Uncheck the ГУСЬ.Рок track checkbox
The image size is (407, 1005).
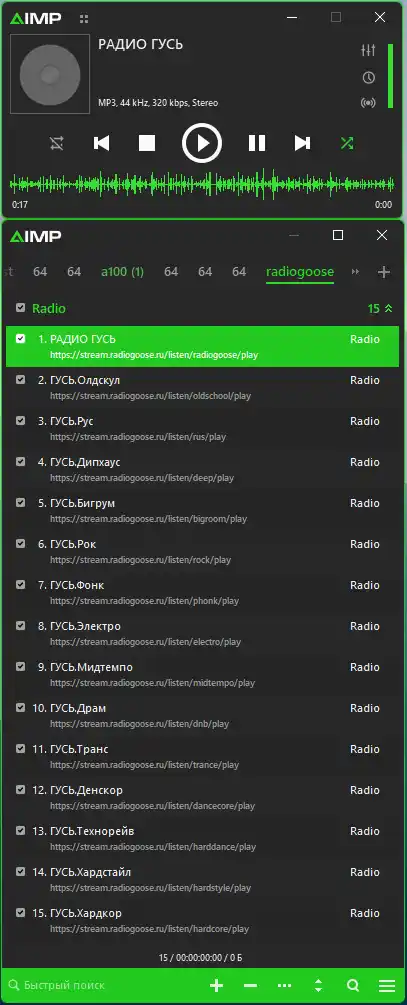point(21,544)
